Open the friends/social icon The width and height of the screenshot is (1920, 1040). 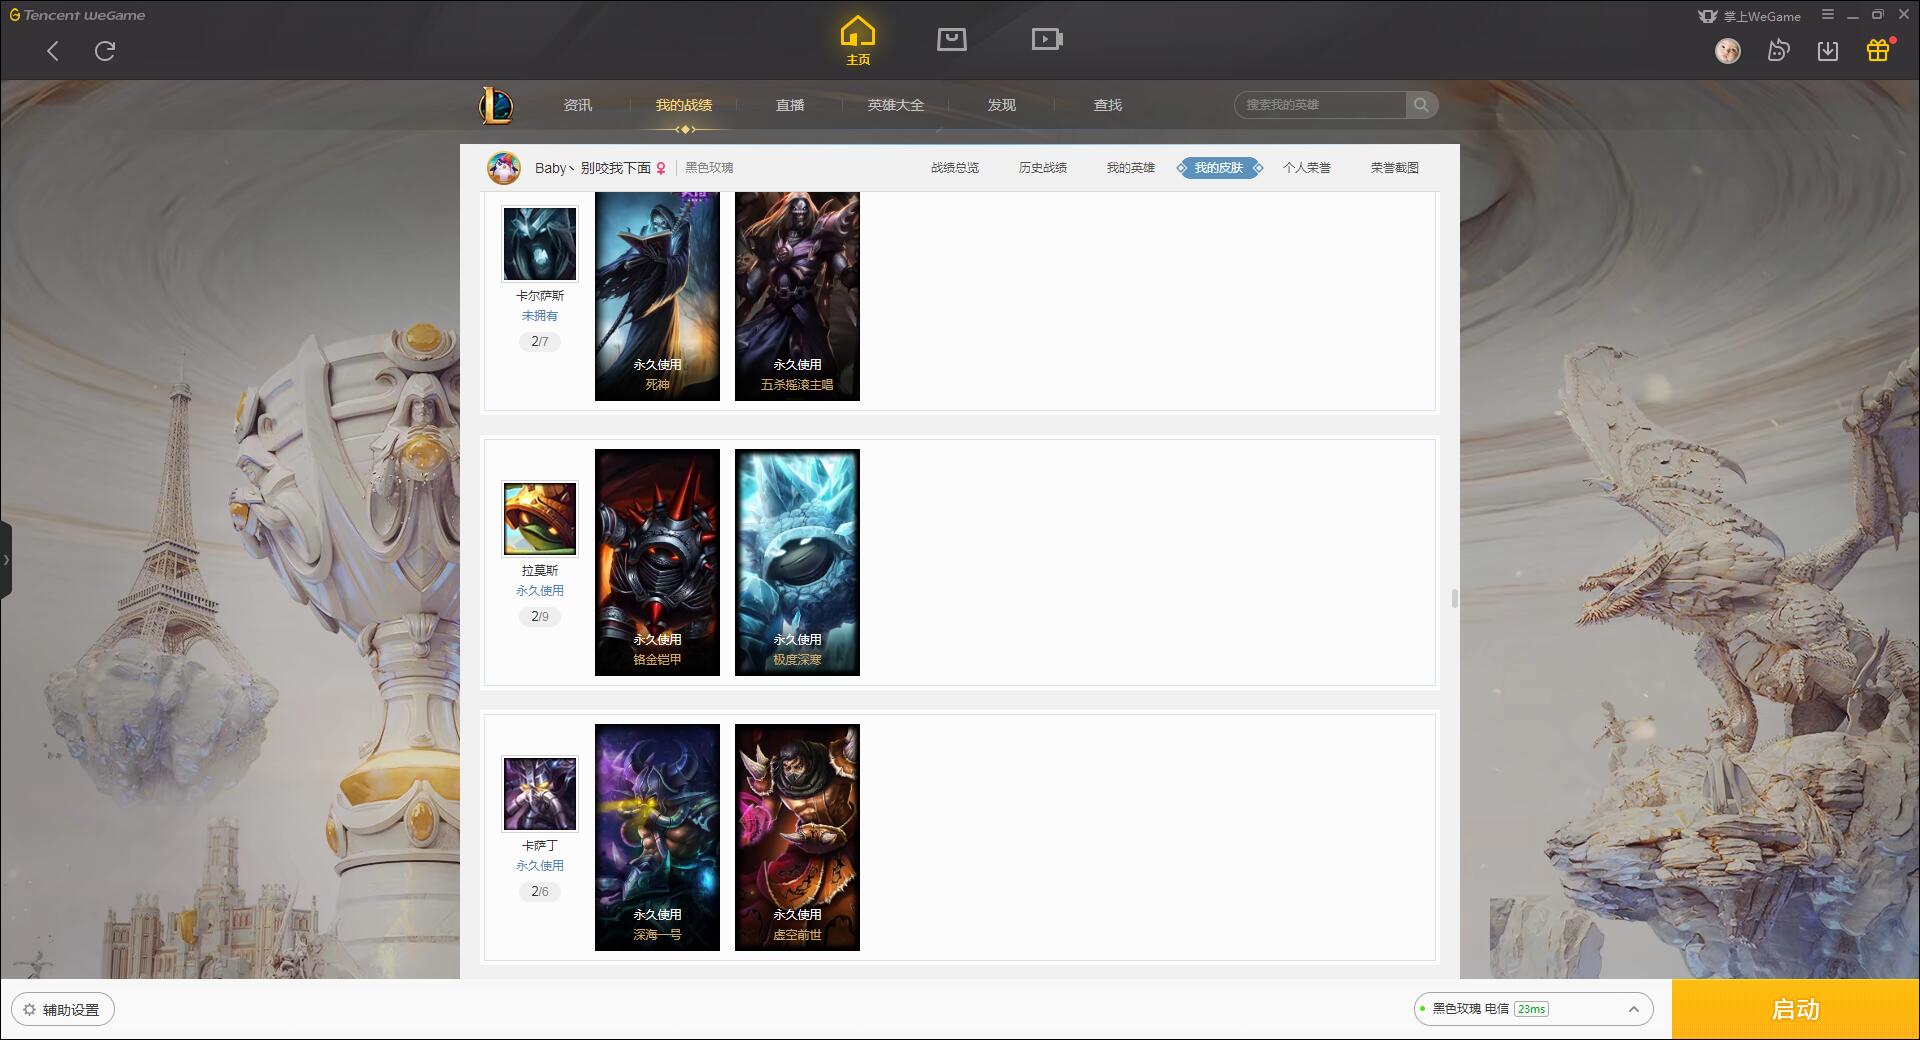pyautogui.click(x=1778, y=51)
